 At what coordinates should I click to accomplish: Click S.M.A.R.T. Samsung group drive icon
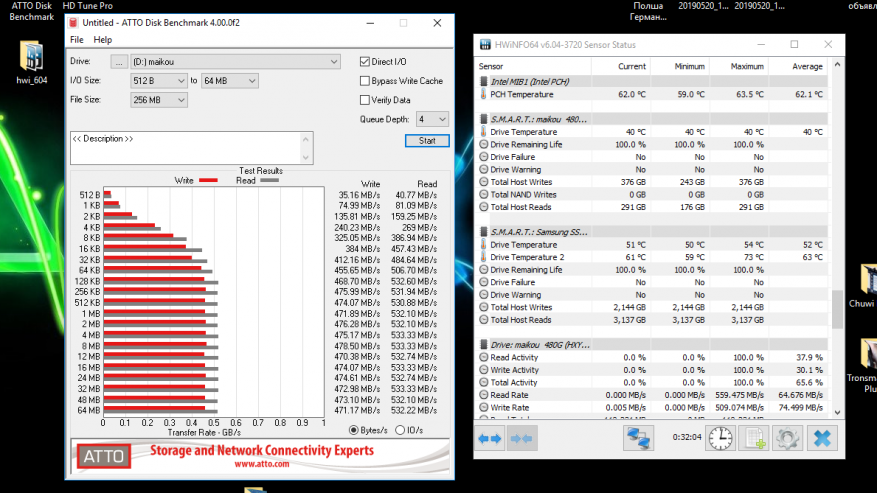point(484,232)
